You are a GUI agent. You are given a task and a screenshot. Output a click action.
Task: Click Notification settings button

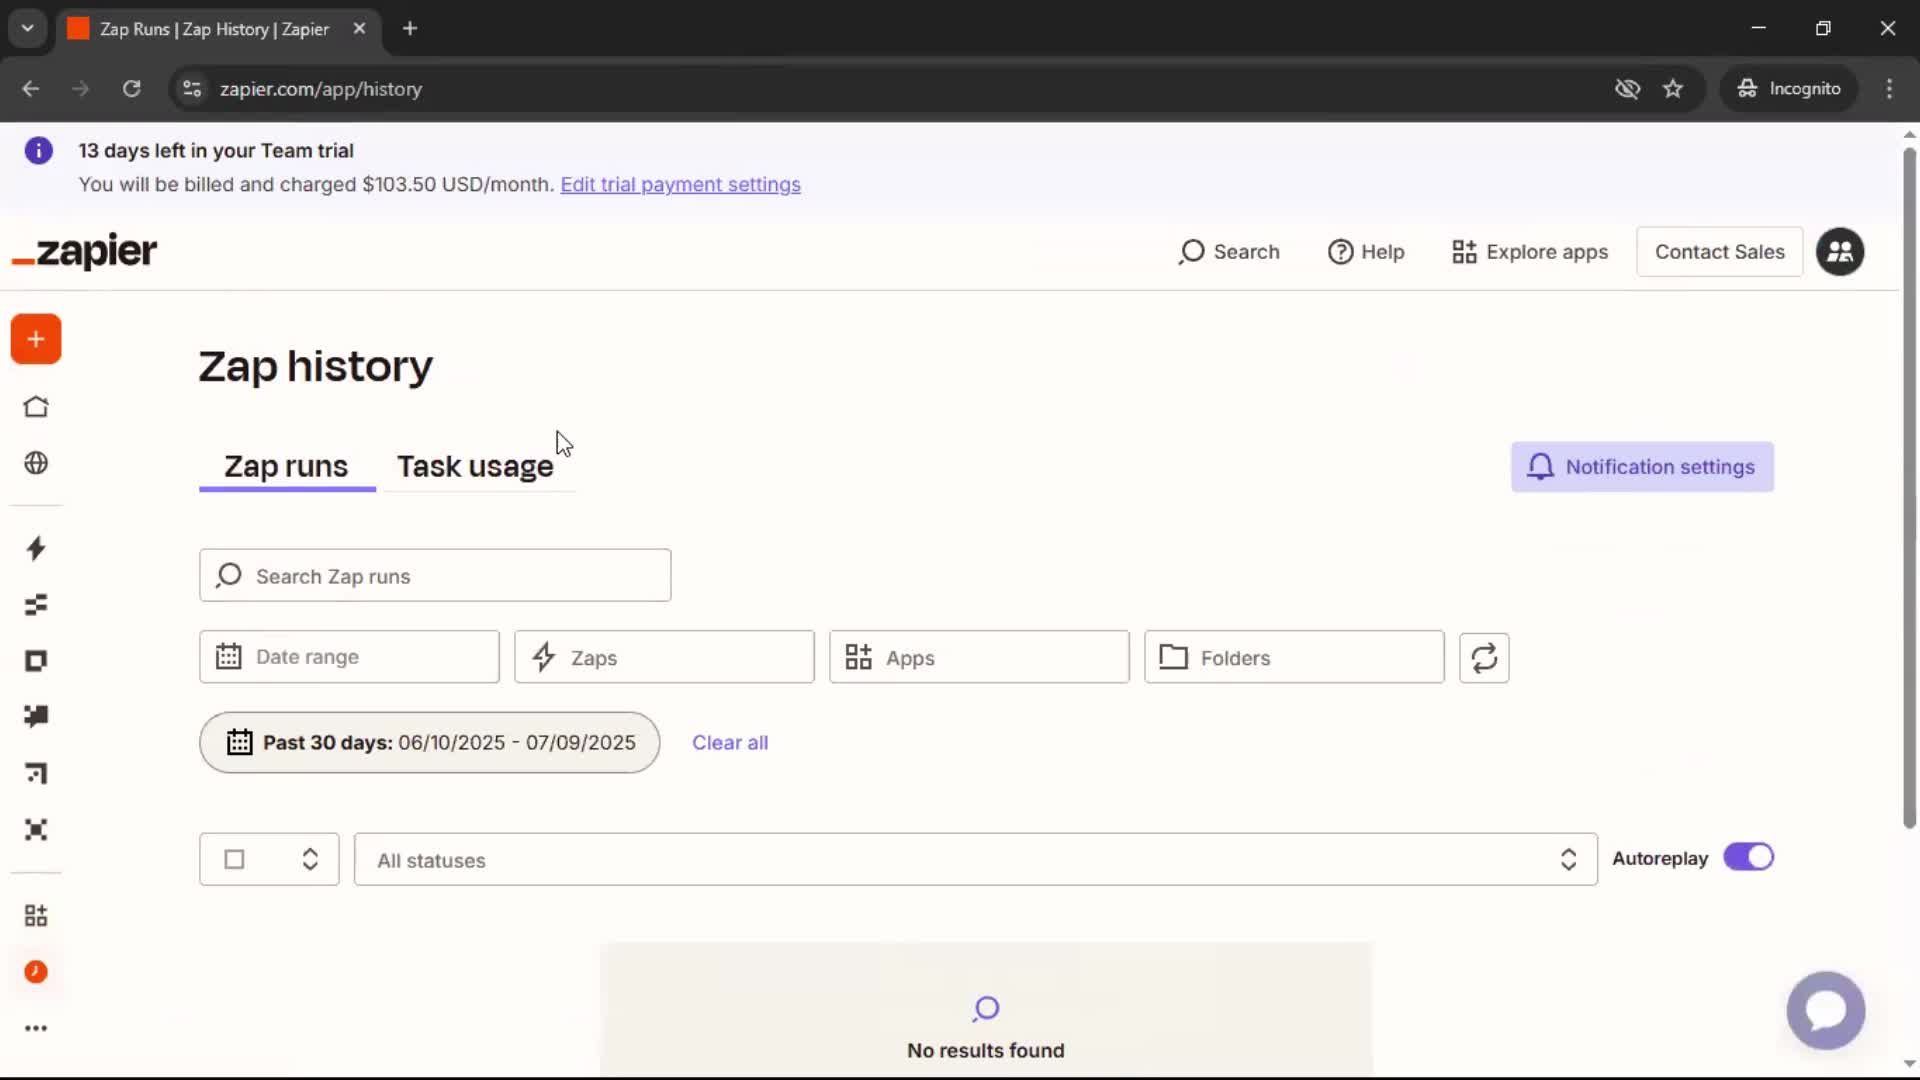pos(1642,467)
